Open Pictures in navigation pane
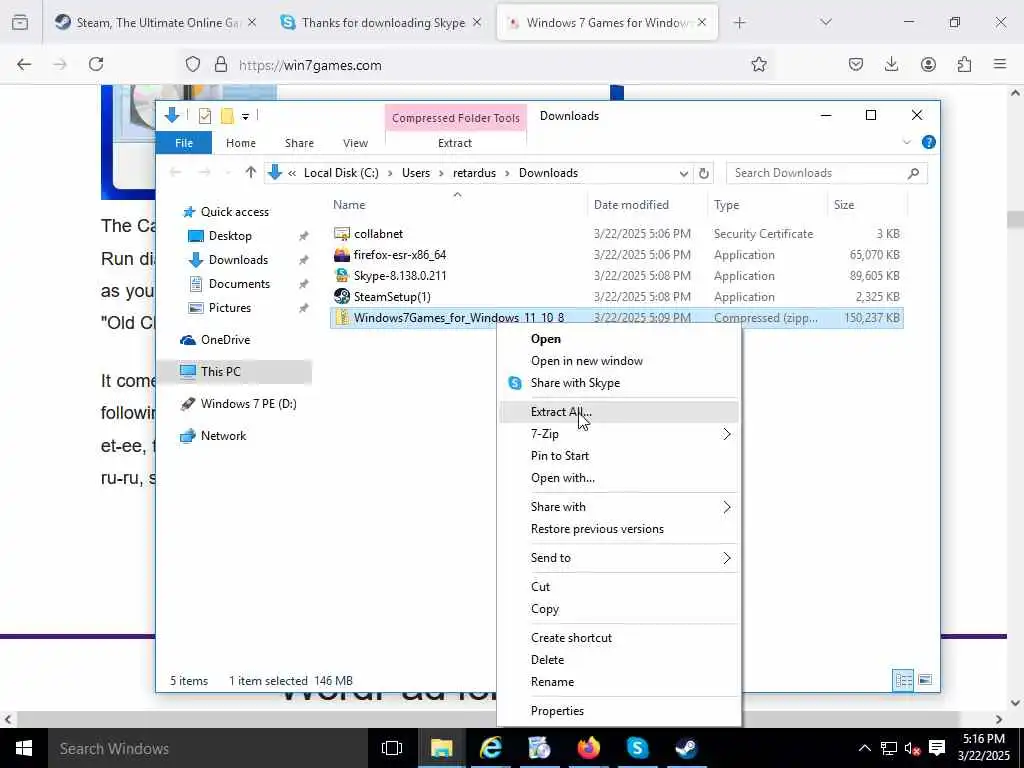1024x768 pixels. (x=229, y=308)
